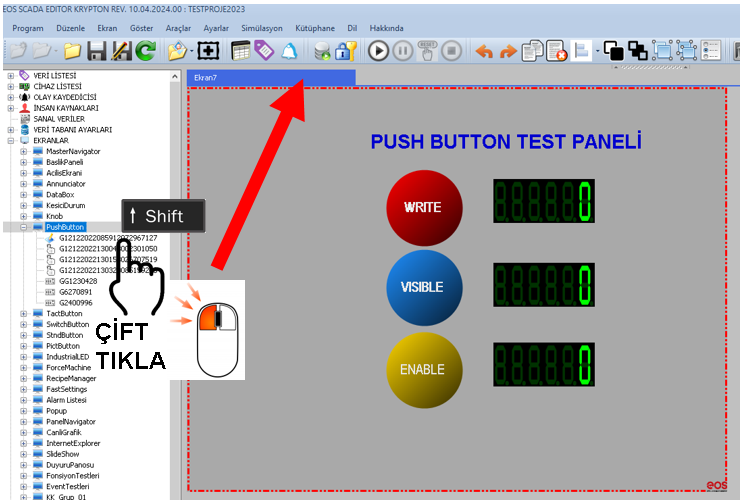Open the Kütüphane menu
The width and height of the screenshot is (745, 504).
315,28
